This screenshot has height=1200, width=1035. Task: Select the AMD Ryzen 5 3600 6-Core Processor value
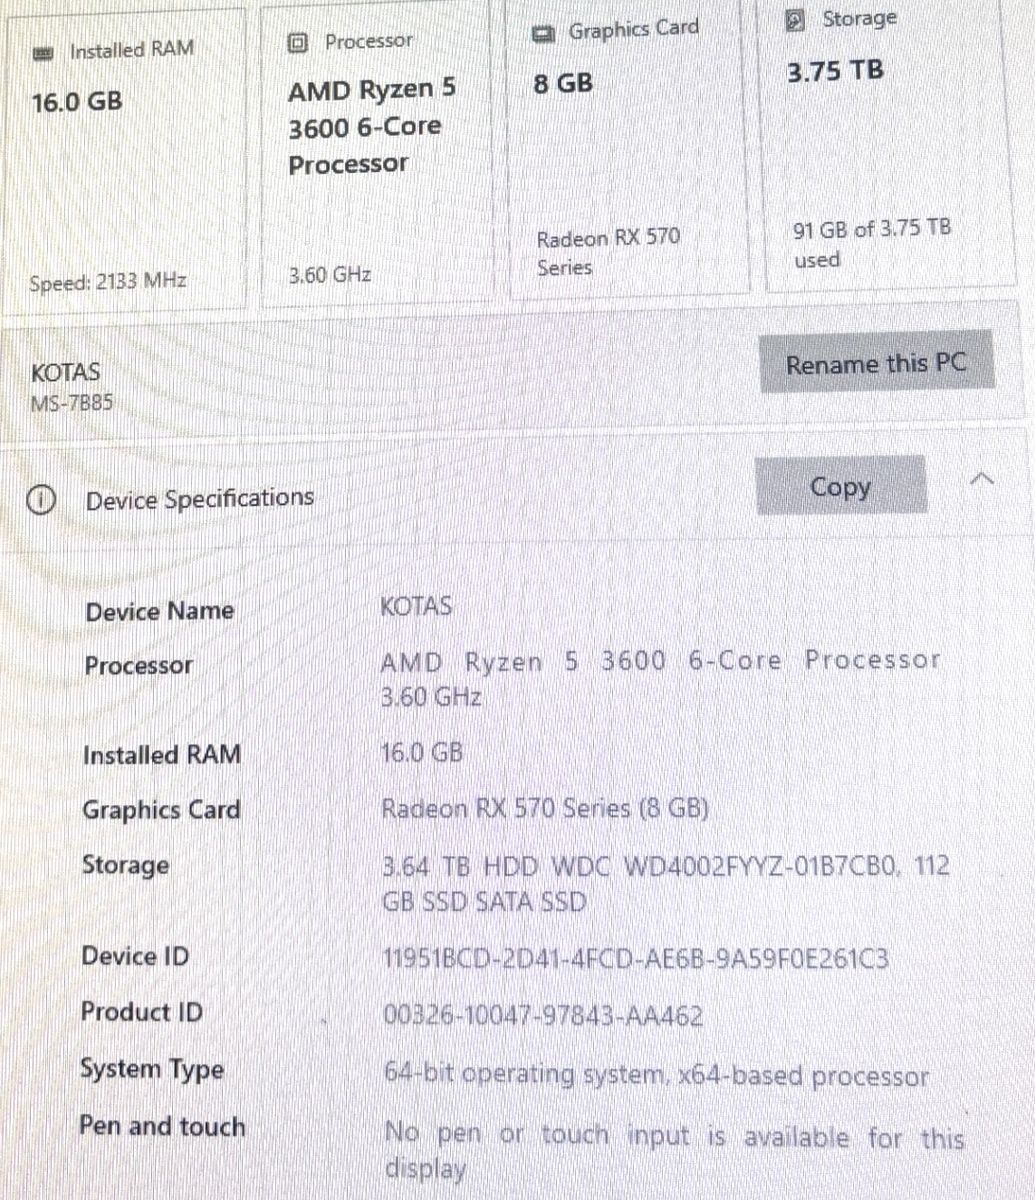(x=661, y=678)
